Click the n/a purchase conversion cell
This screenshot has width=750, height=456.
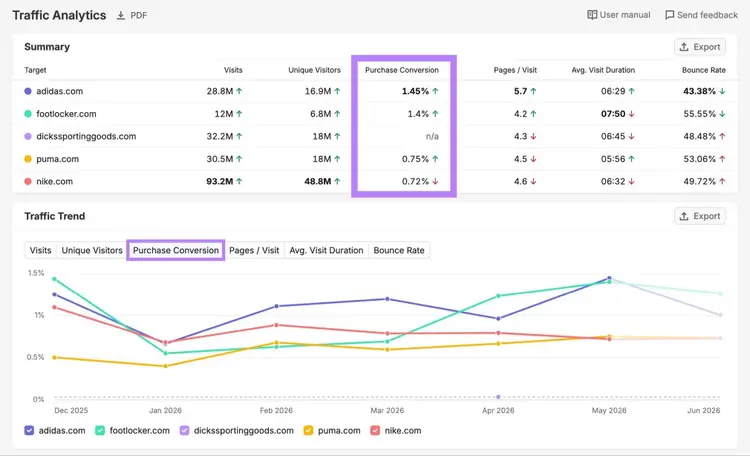[x=432, y=136]
